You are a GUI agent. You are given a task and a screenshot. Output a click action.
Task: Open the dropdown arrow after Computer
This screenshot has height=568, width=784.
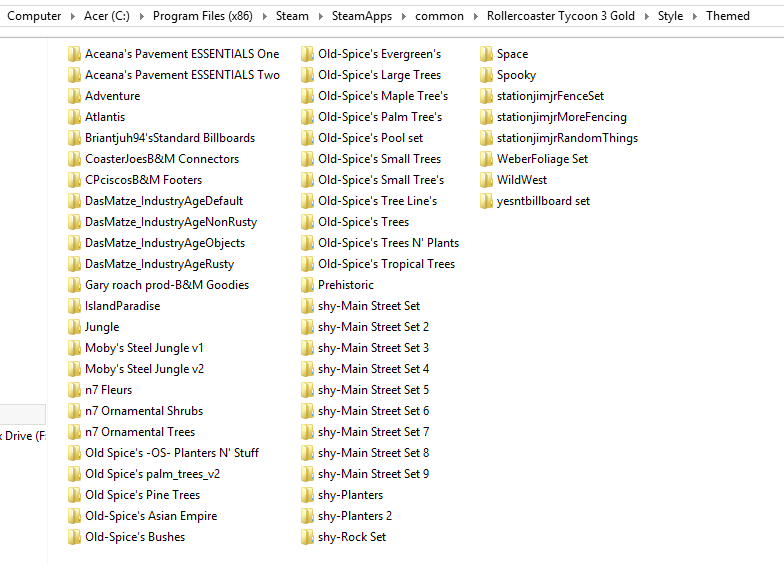tap(70, 16)
